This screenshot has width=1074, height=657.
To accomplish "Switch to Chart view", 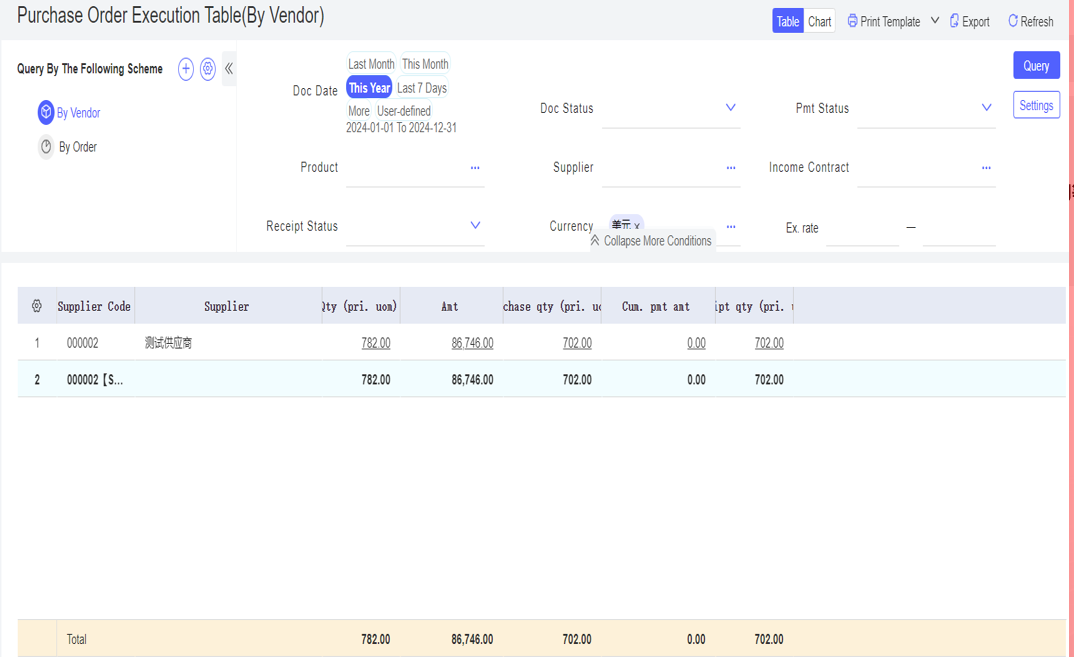I will click(x=819, y=21).
